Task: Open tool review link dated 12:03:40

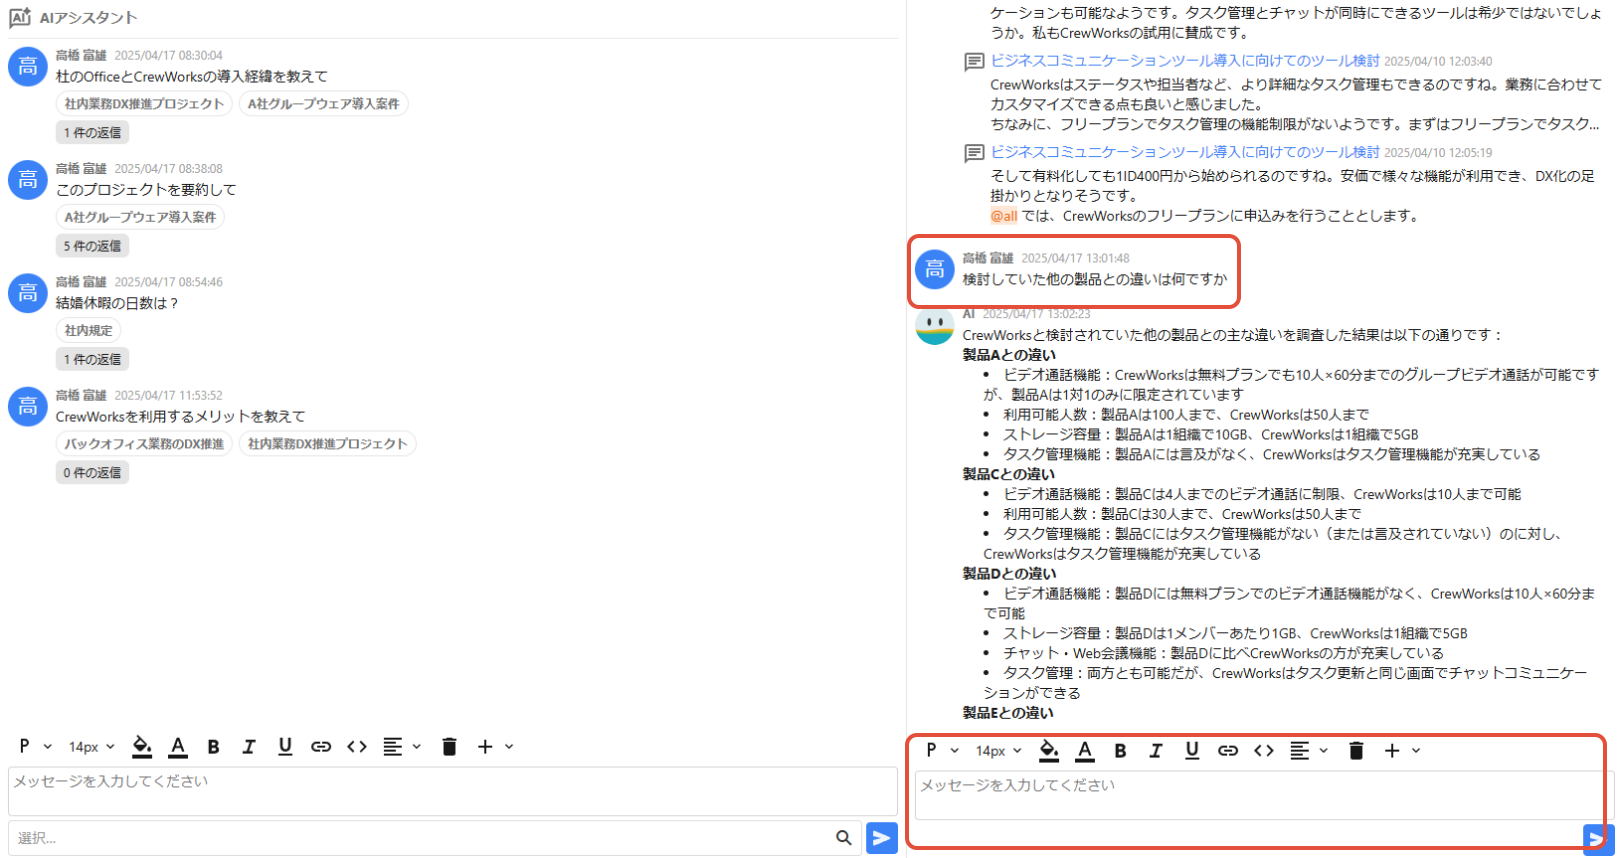Action: [x=1185, y=61]
